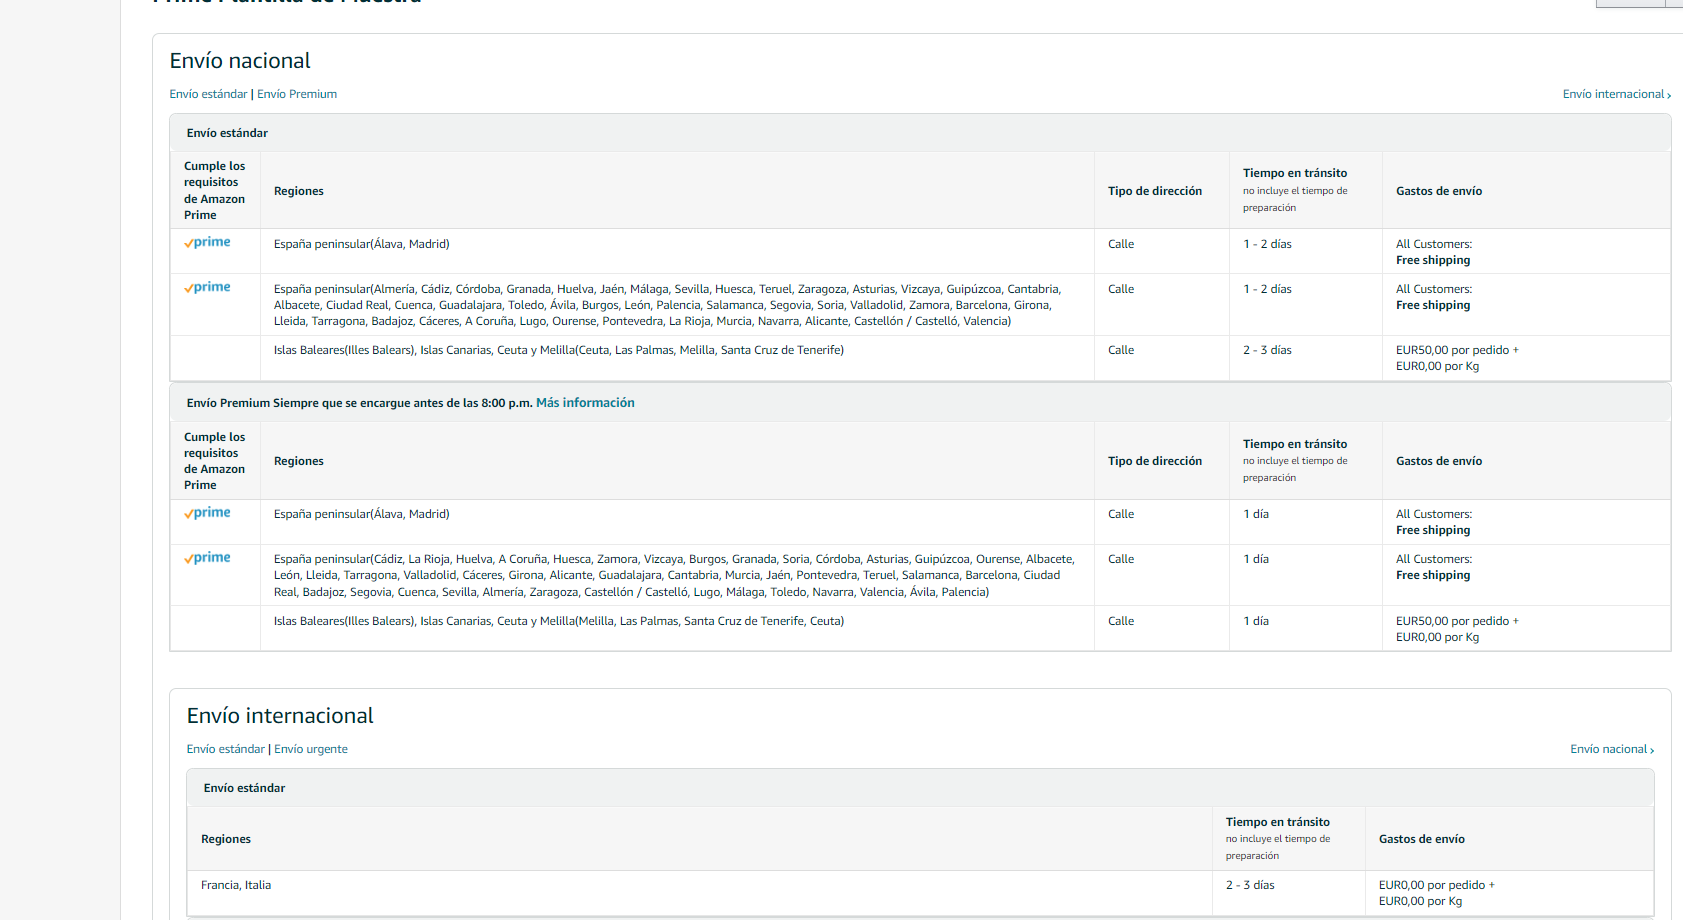Click the Prime badge beside standard shipping Almería, Cádiz regions
The width and height of the screenshot is (1683, 920).
(207, 288)
